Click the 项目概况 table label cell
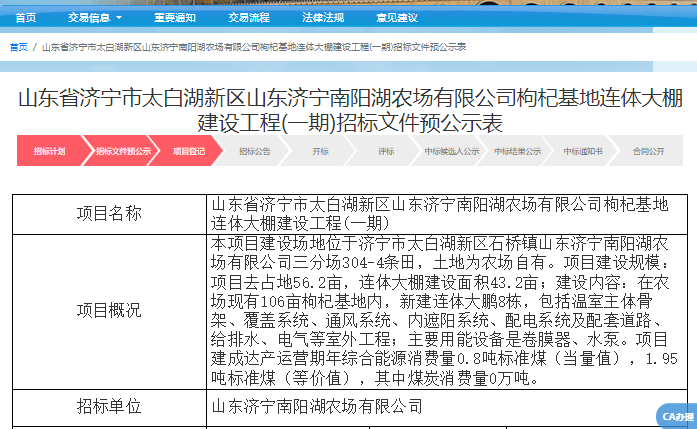The width and height of the screenshot is (697, 429). (x=109, y=311)
